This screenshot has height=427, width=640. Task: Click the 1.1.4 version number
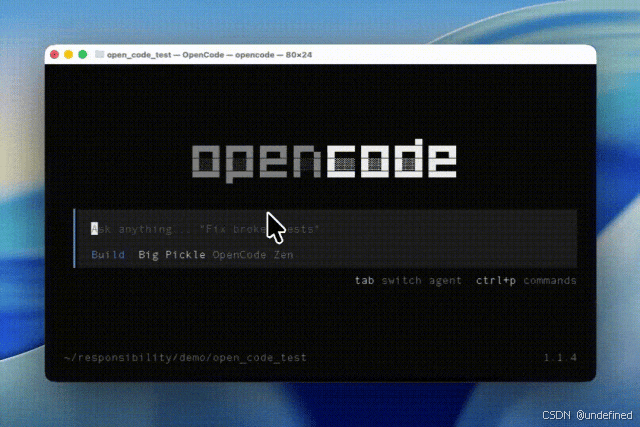(x=560, y=358)
